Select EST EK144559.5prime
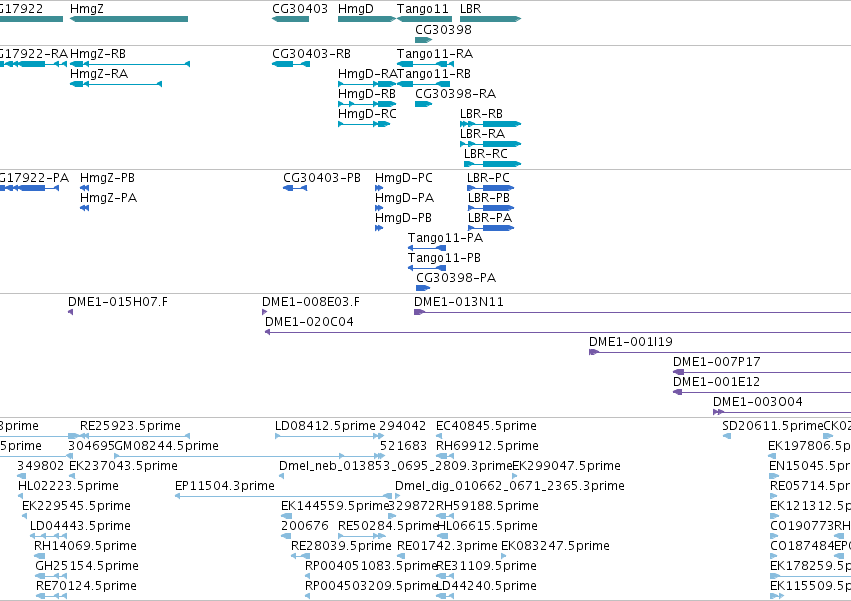851x601 pixels. 335,505
